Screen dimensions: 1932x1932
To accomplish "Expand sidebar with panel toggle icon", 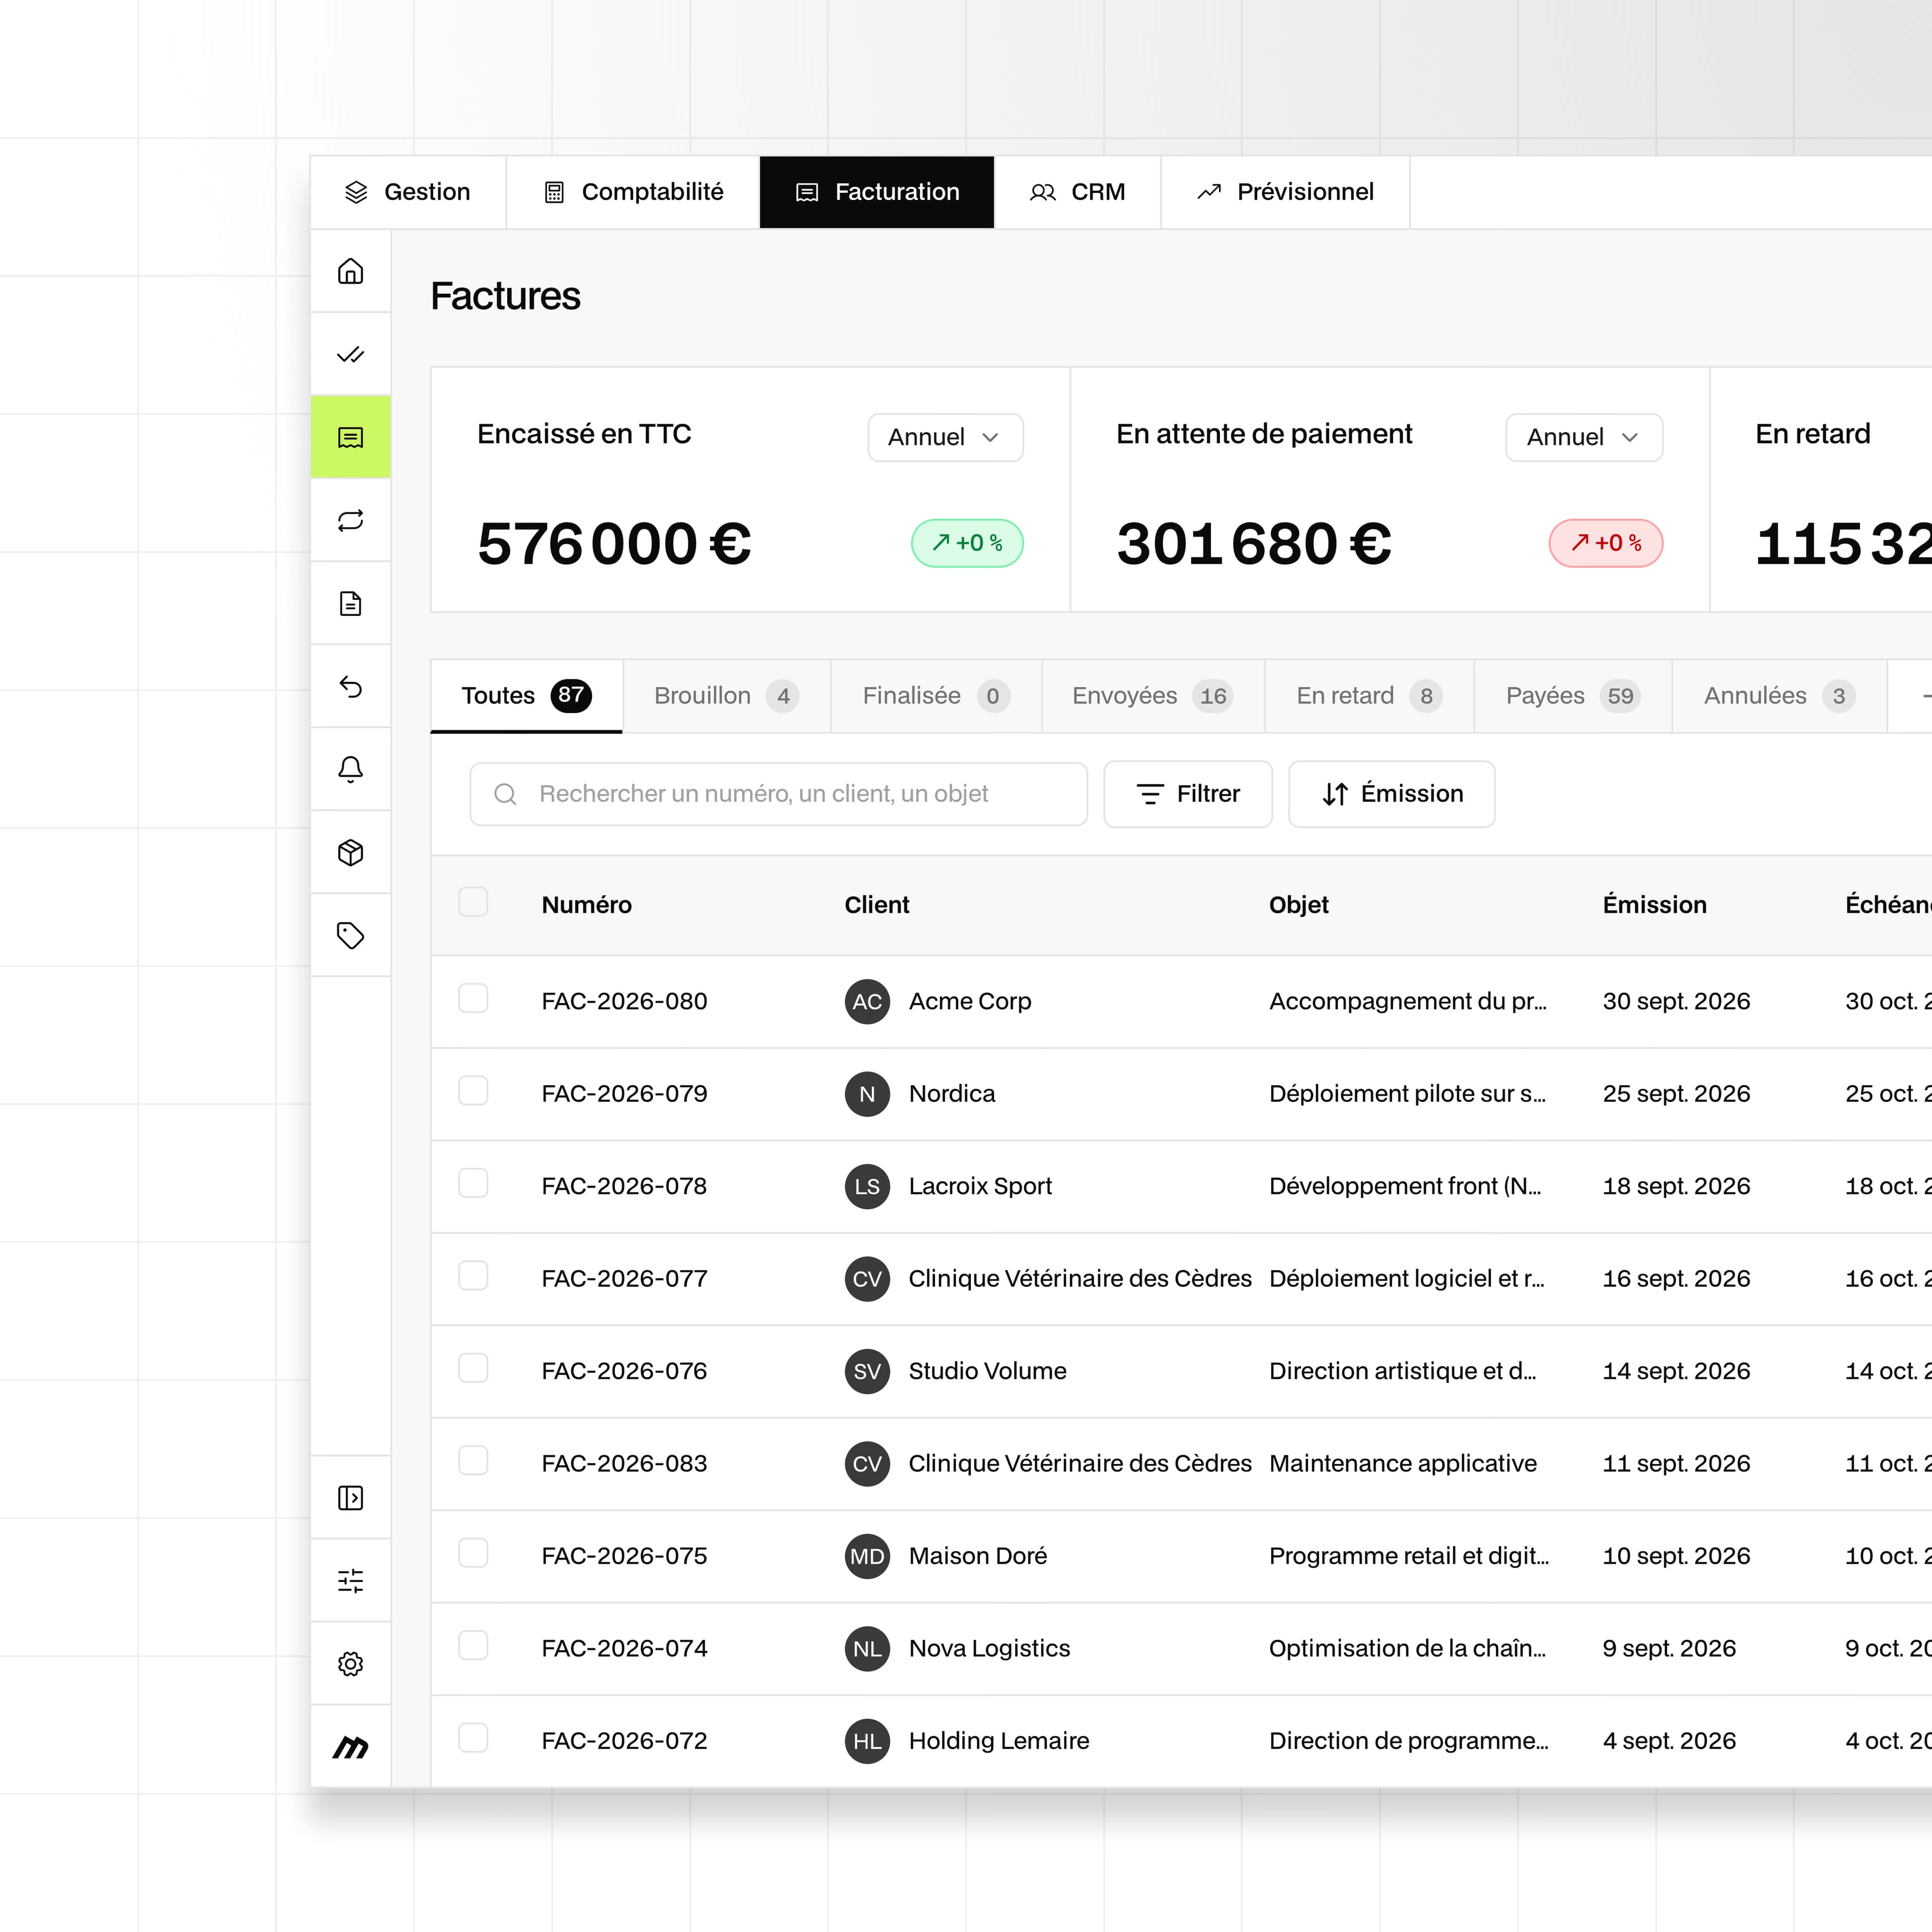I will point(350,1497).
